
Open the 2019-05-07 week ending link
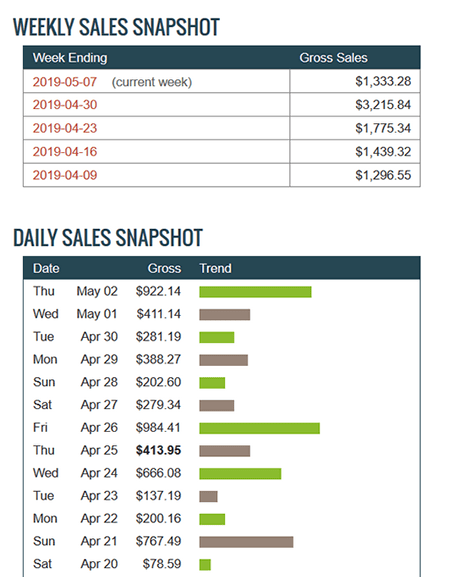click(x=65, y=82)
